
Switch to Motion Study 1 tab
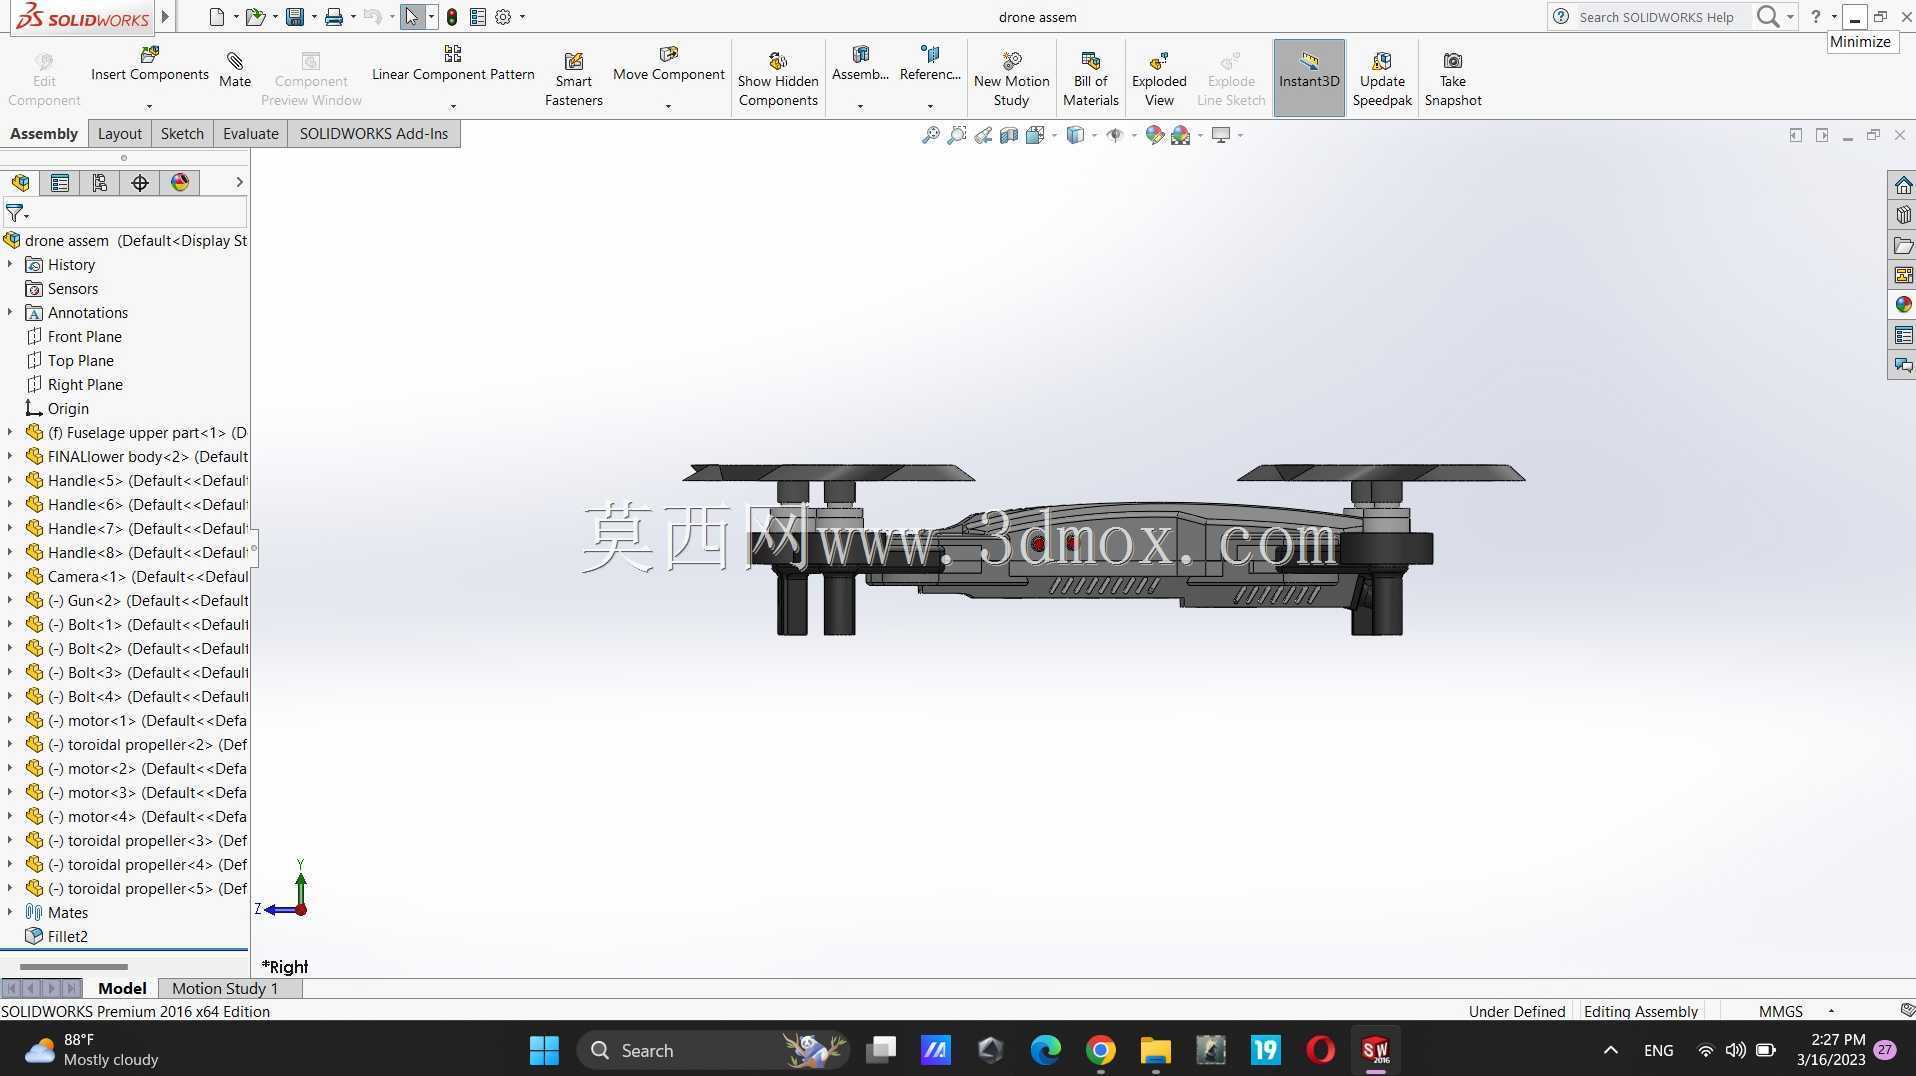point(225,988)
